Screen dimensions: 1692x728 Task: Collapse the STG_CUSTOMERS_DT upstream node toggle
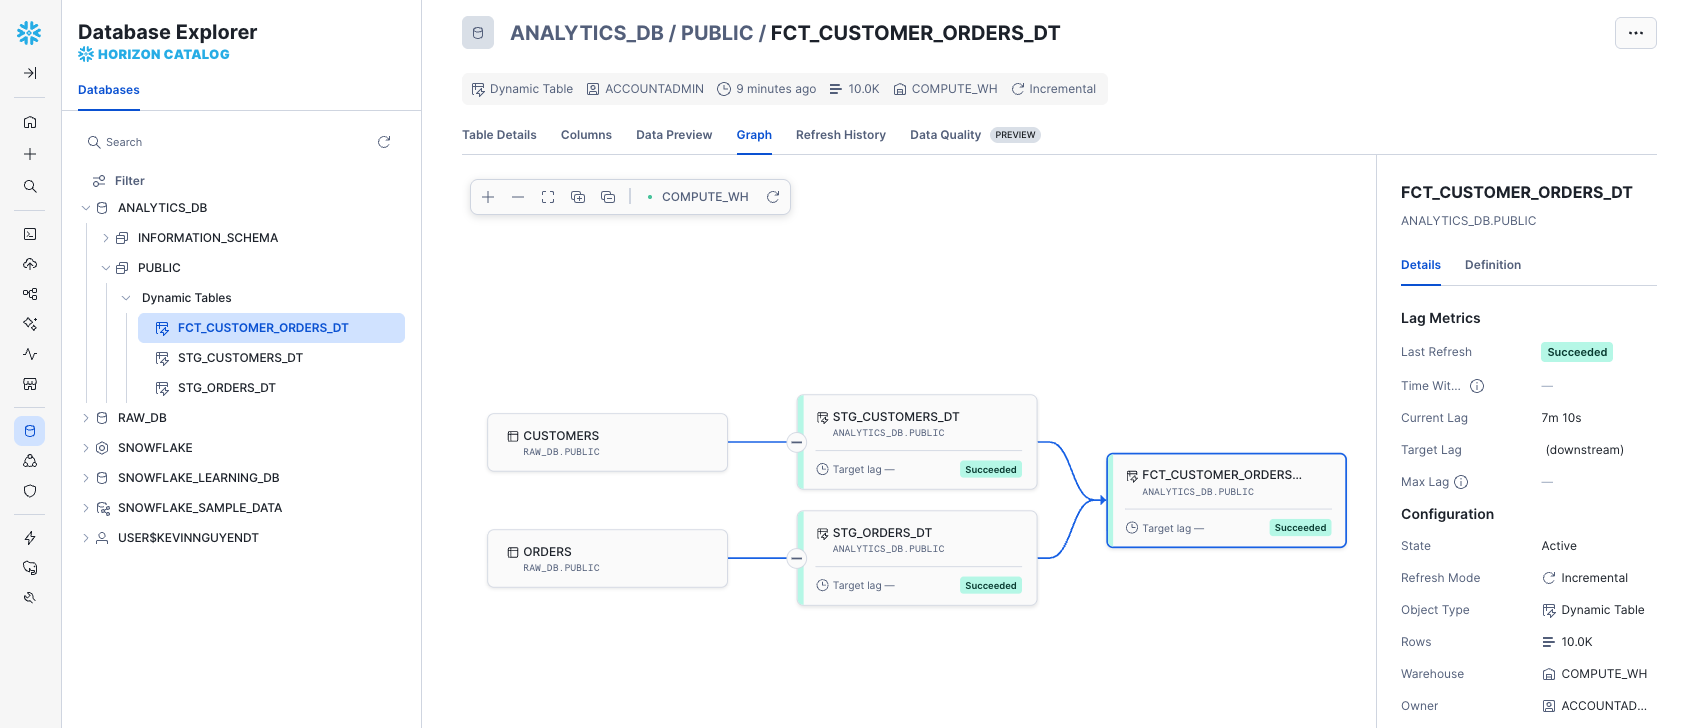pos(797,442)
